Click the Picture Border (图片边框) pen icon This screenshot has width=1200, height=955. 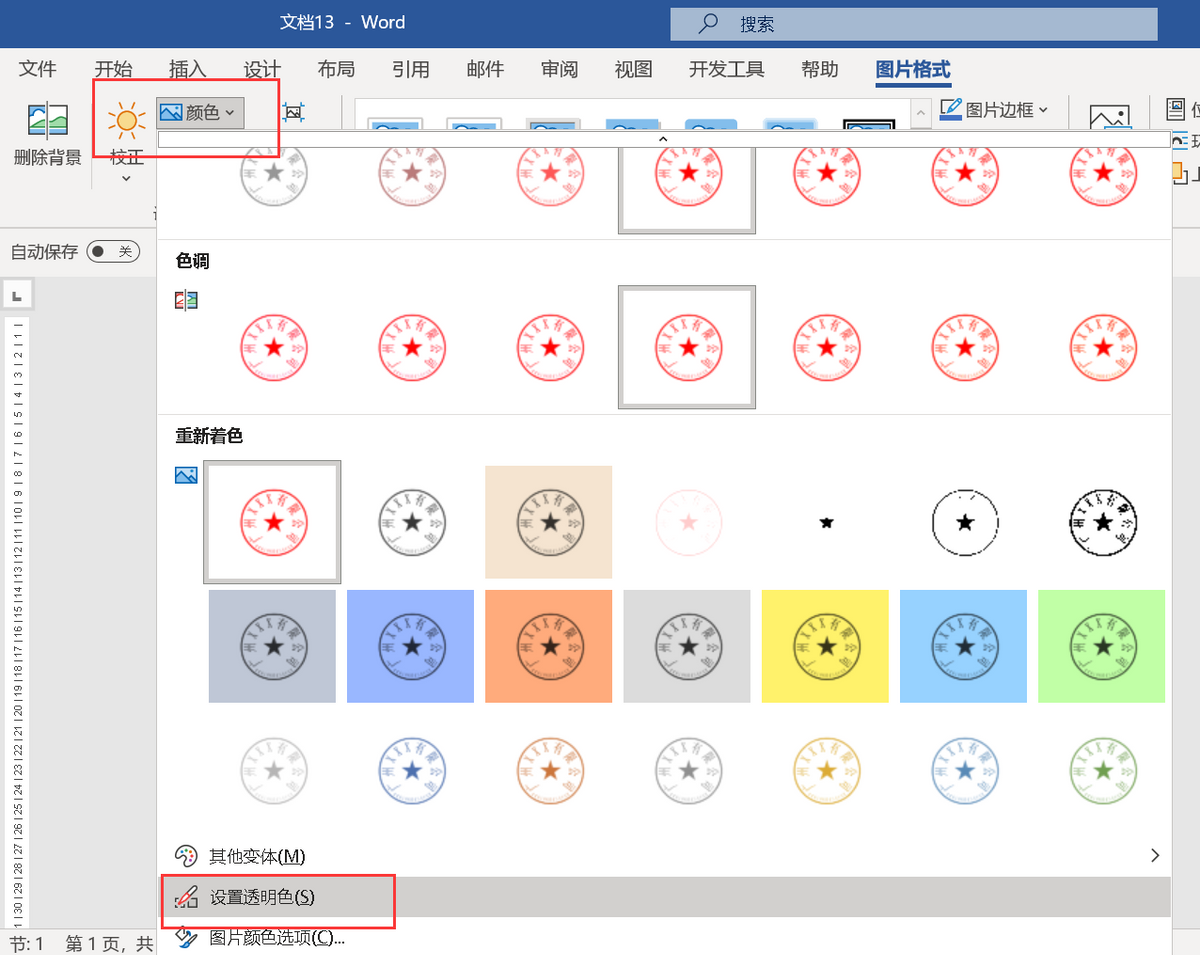coord(950,109)
